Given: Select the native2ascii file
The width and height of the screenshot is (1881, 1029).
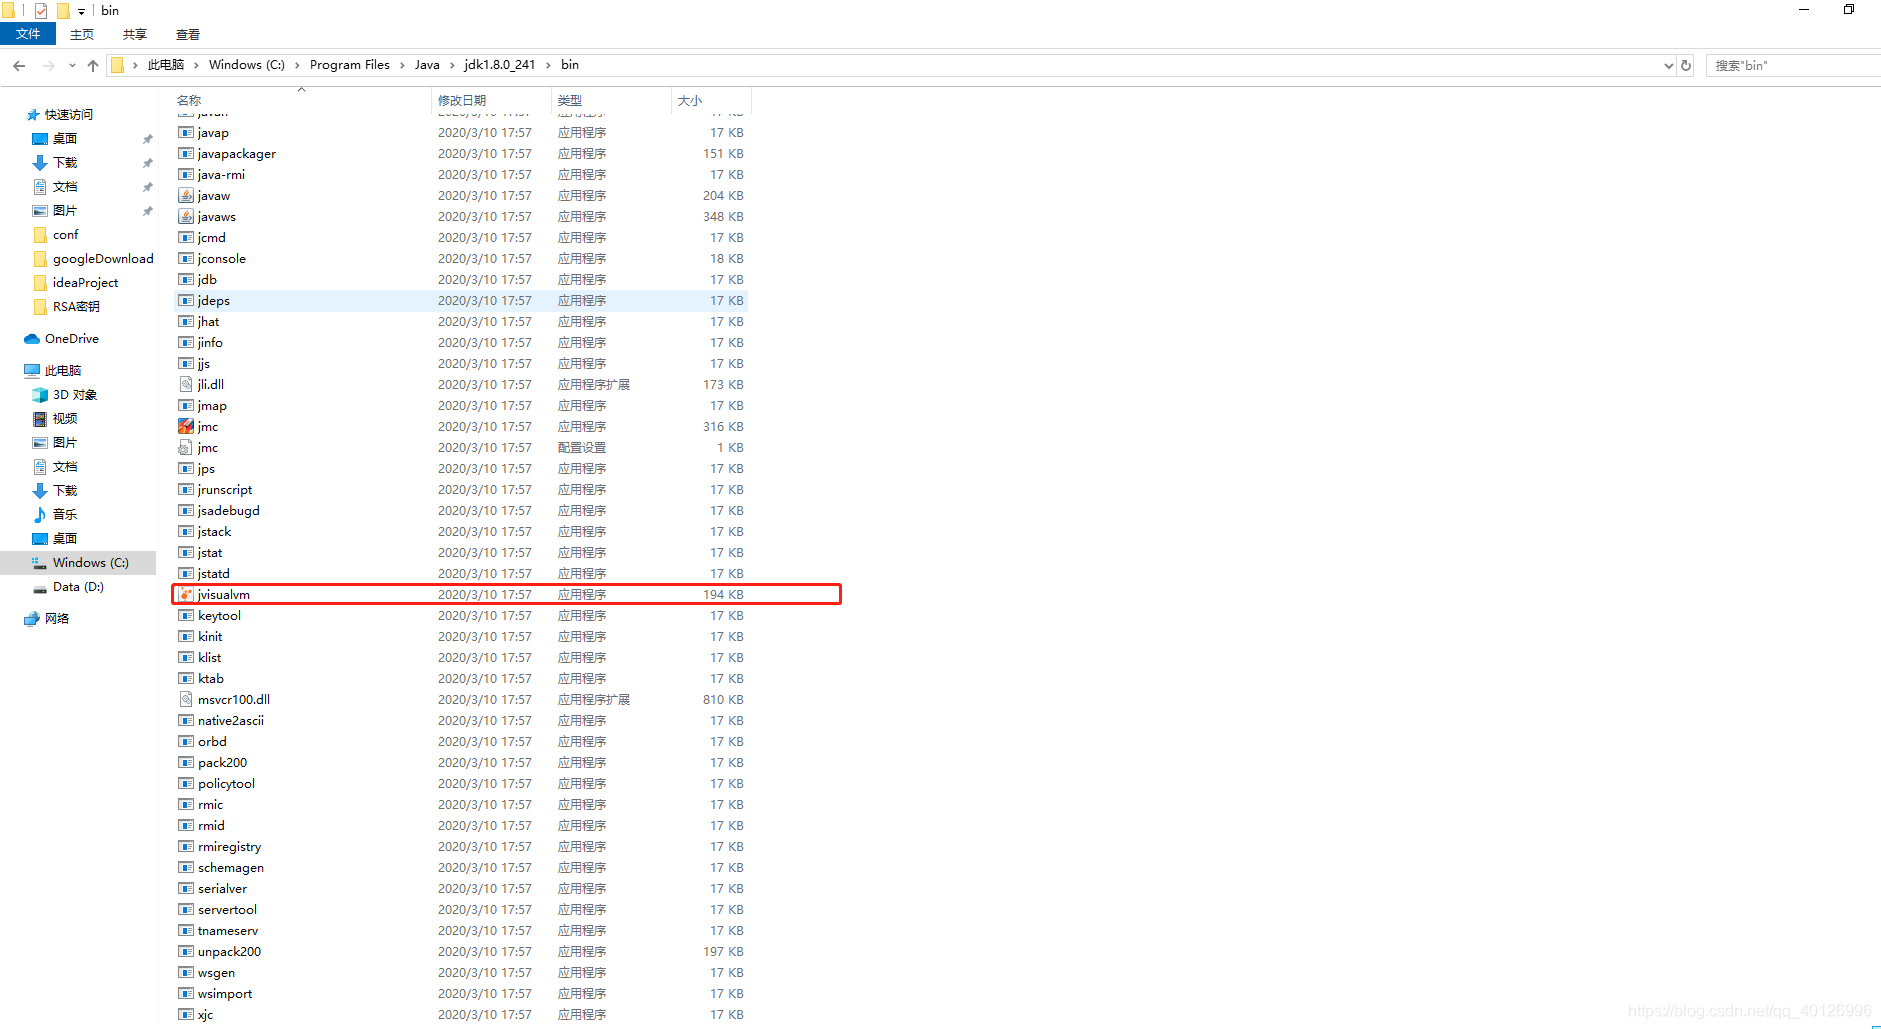Looking at the screenshot, I should (231, 720).
